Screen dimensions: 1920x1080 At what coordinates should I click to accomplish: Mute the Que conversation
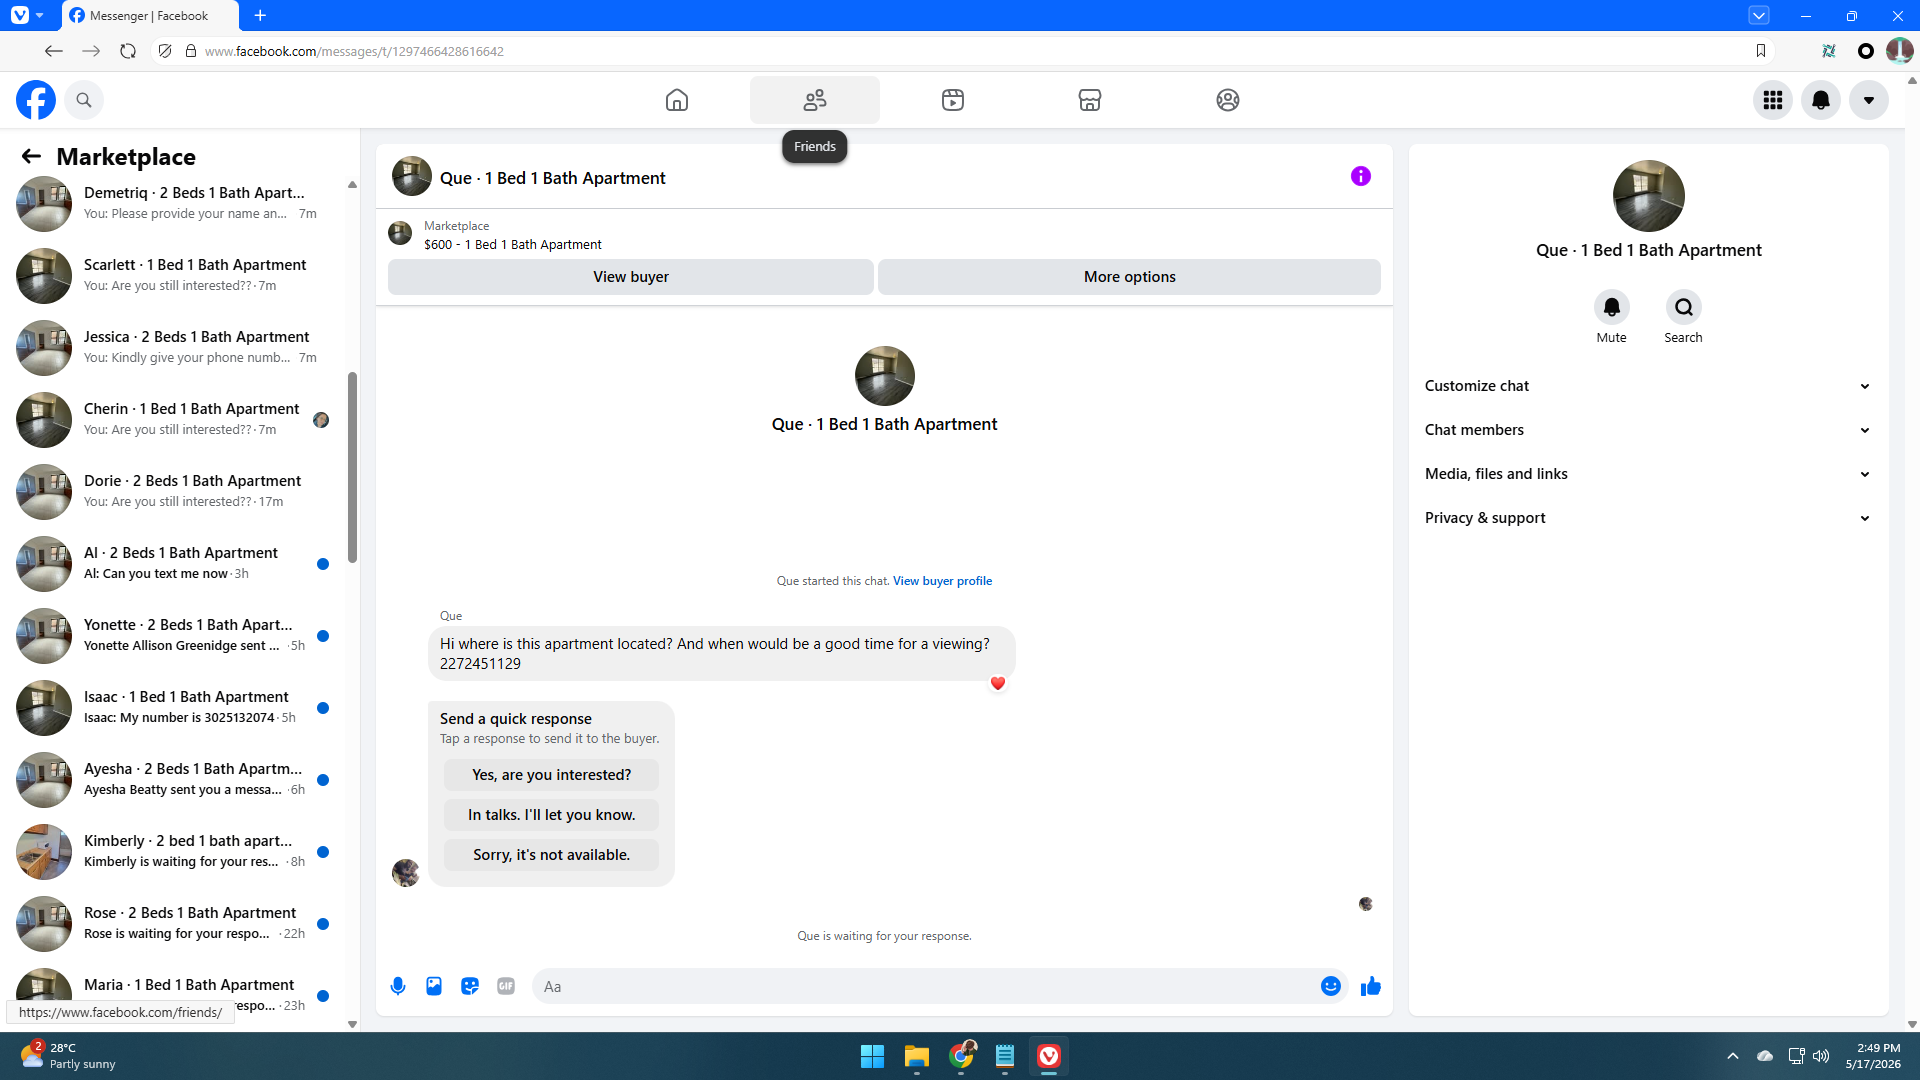coord(1612,307)
